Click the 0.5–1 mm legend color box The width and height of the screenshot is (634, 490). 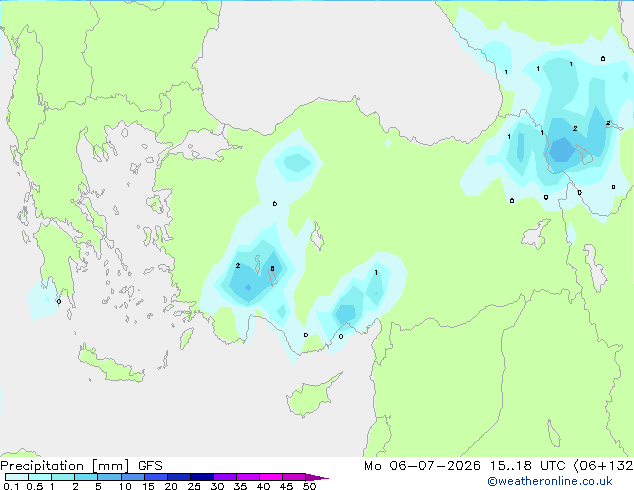coord(40,477)
